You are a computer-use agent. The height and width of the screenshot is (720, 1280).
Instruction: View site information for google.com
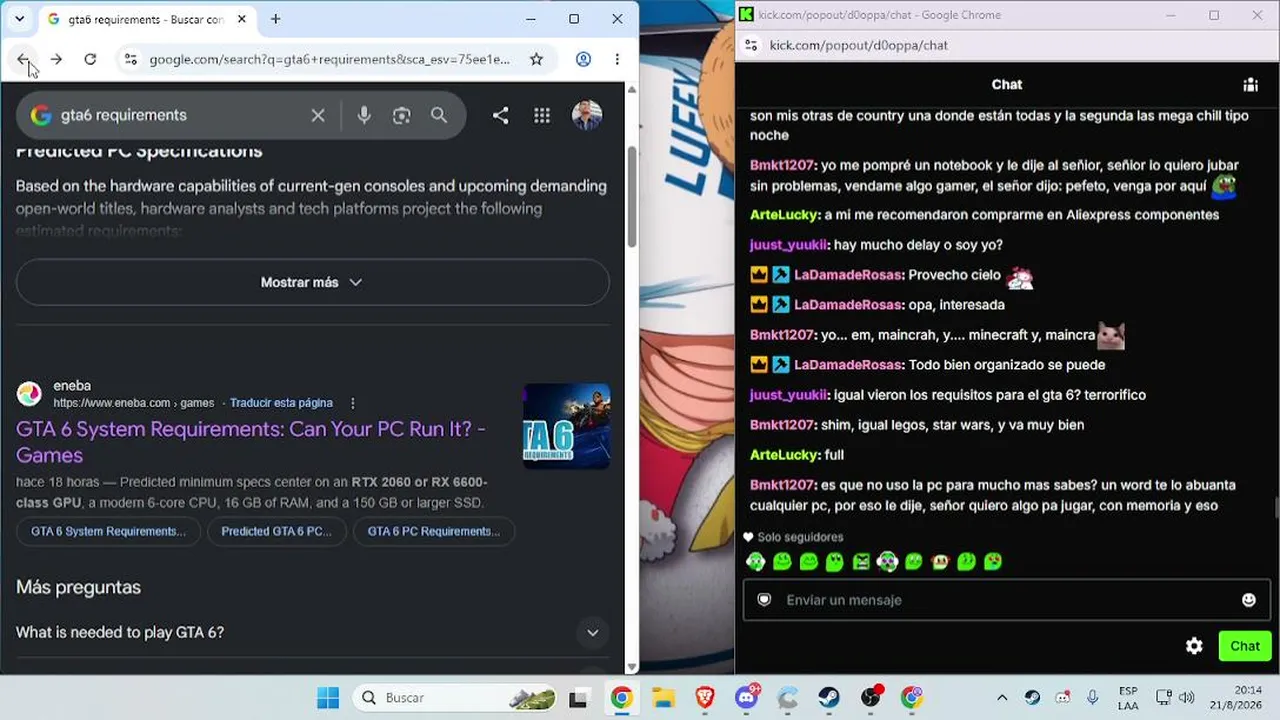(x=130, y=59)
